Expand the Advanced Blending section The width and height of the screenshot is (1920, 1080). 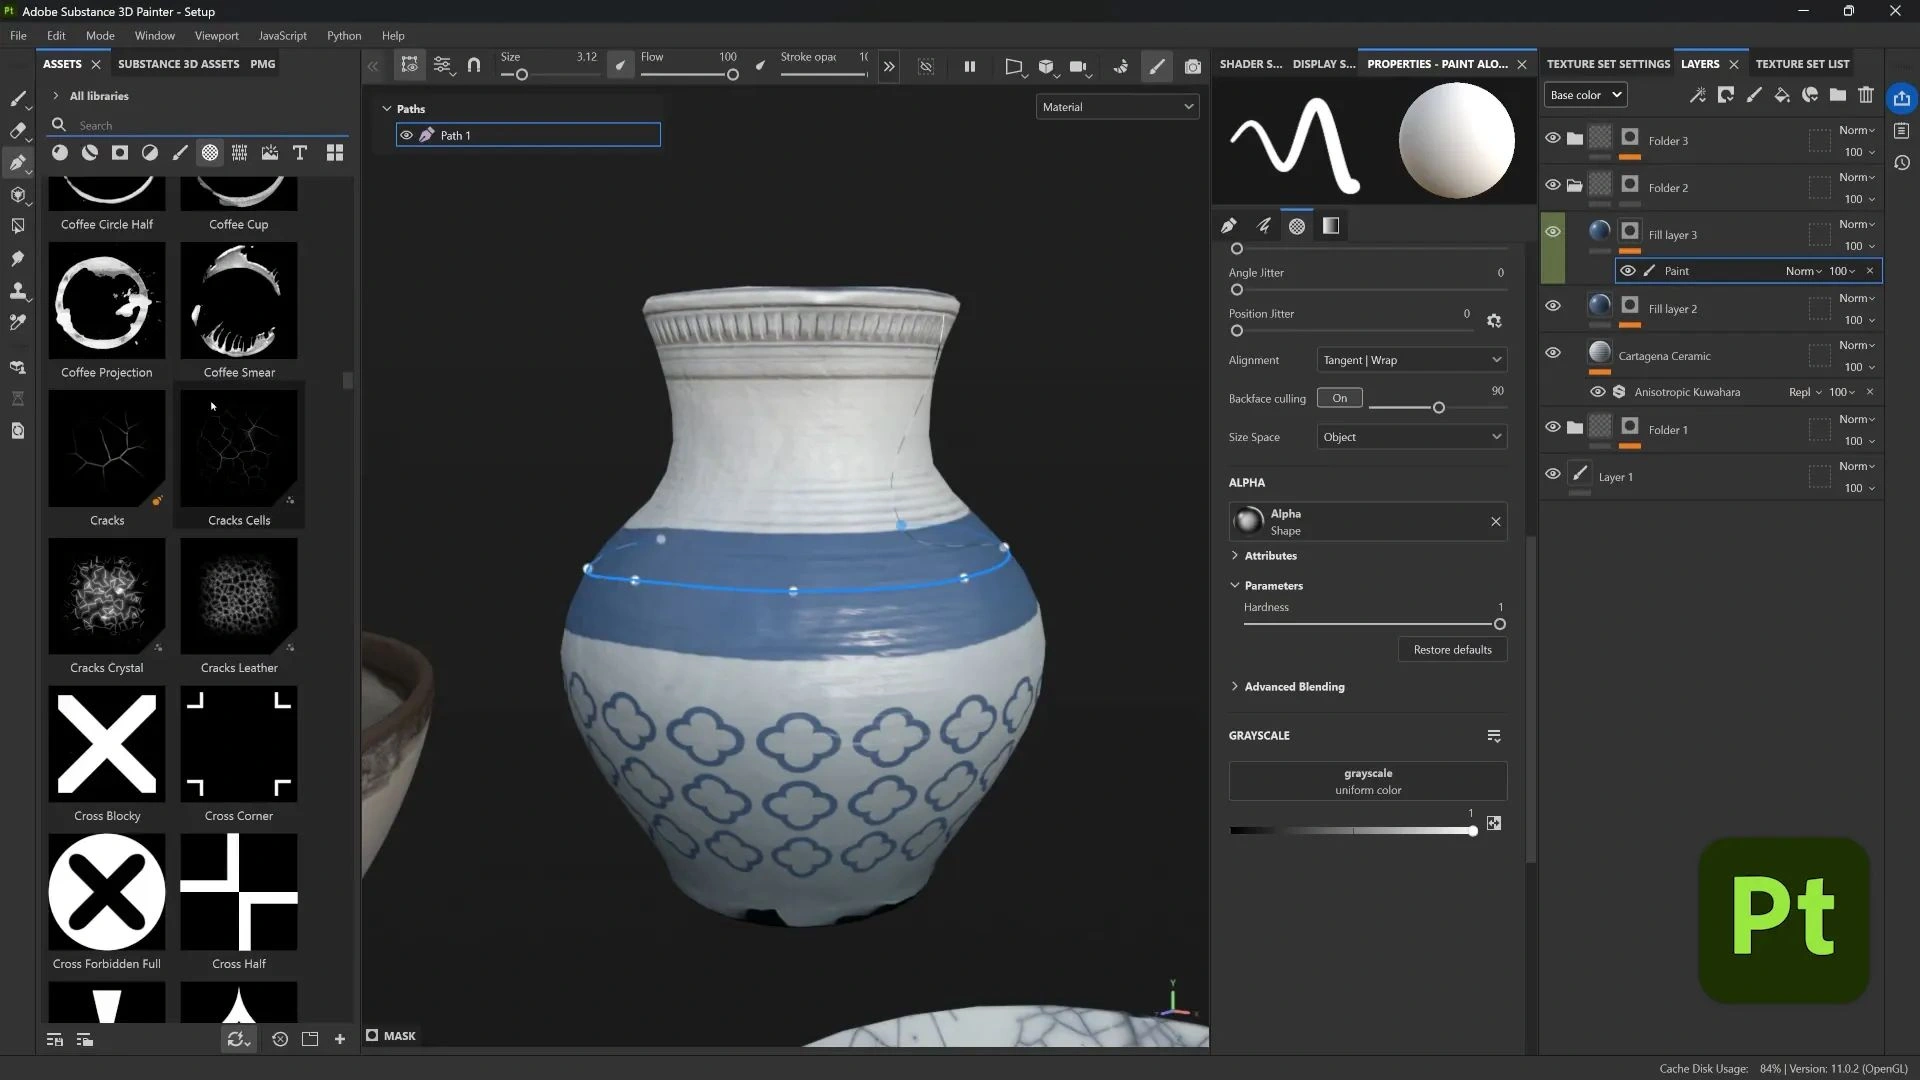pyautogui.click(x=1234, y=687)
